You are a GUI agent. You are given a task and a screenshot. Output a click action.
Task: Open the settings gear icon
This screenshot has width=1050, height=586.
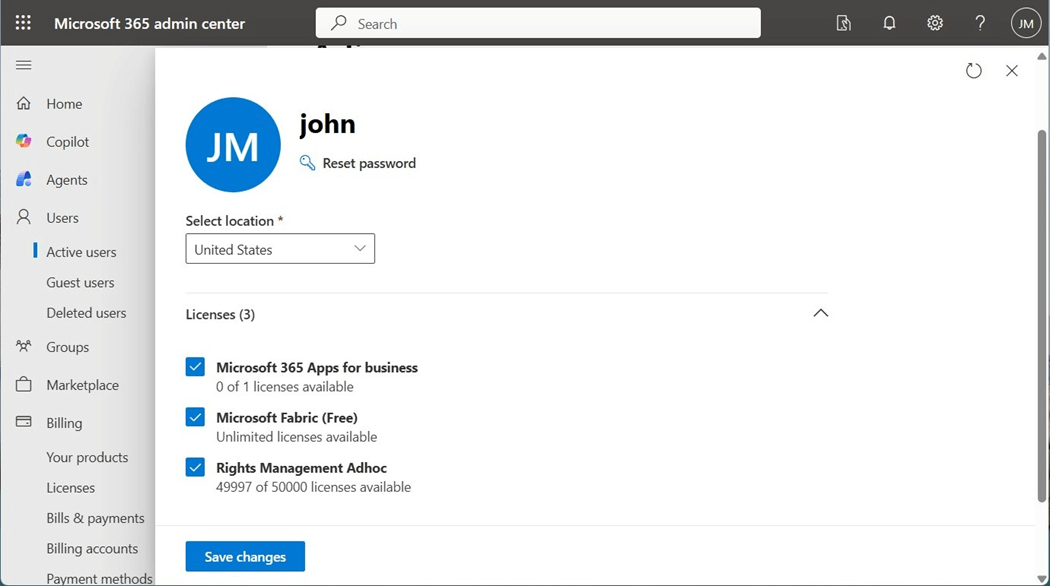[935, 23]
